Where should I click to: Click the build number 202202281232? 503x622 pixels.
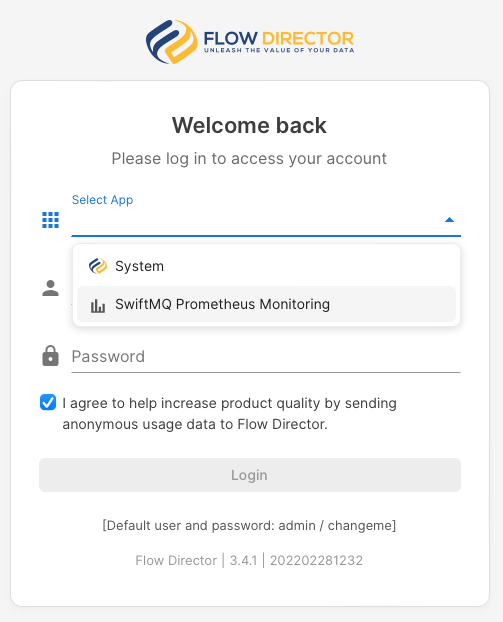click(x=316, y=561)
